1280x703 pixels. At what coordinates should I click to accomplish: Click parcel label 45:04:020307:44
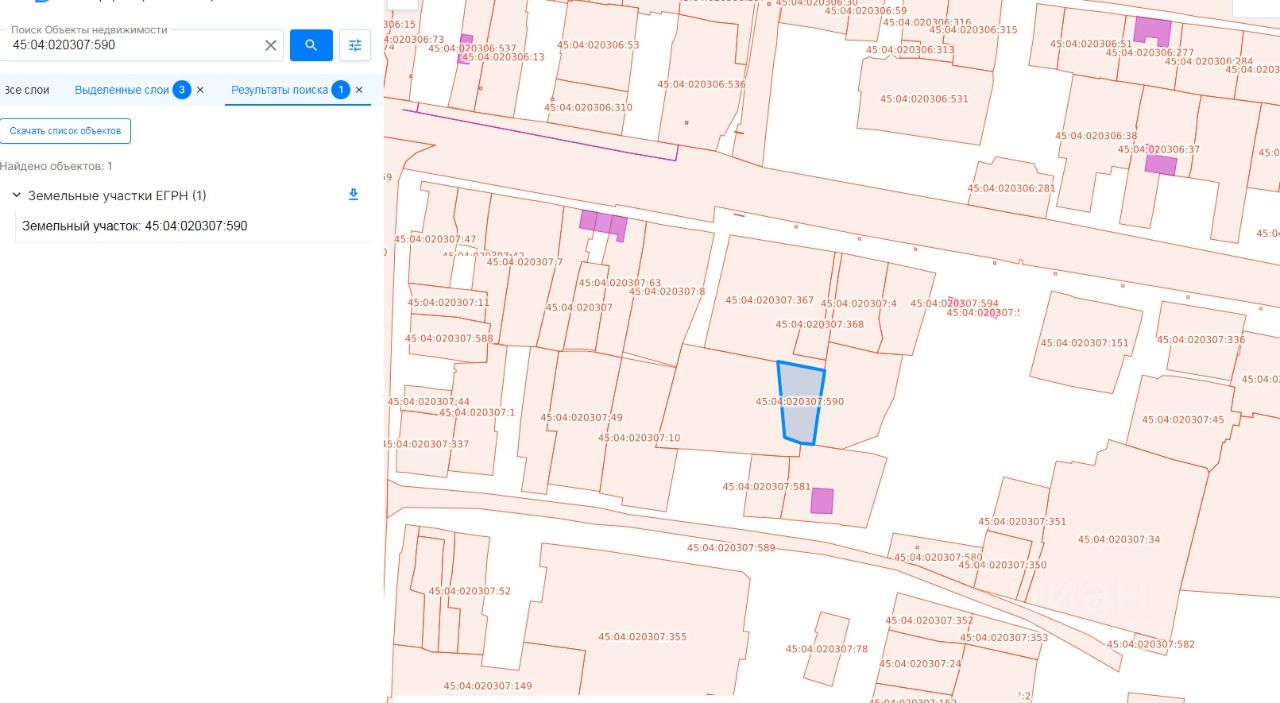429,402
